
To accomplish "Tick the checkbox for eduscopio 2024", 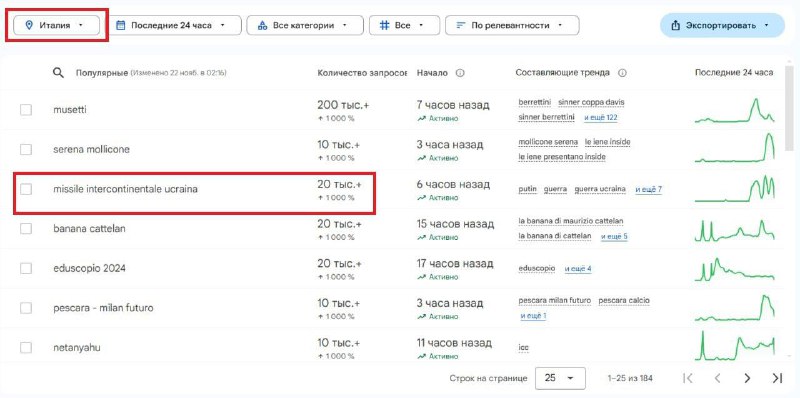I will coord(26,268).
